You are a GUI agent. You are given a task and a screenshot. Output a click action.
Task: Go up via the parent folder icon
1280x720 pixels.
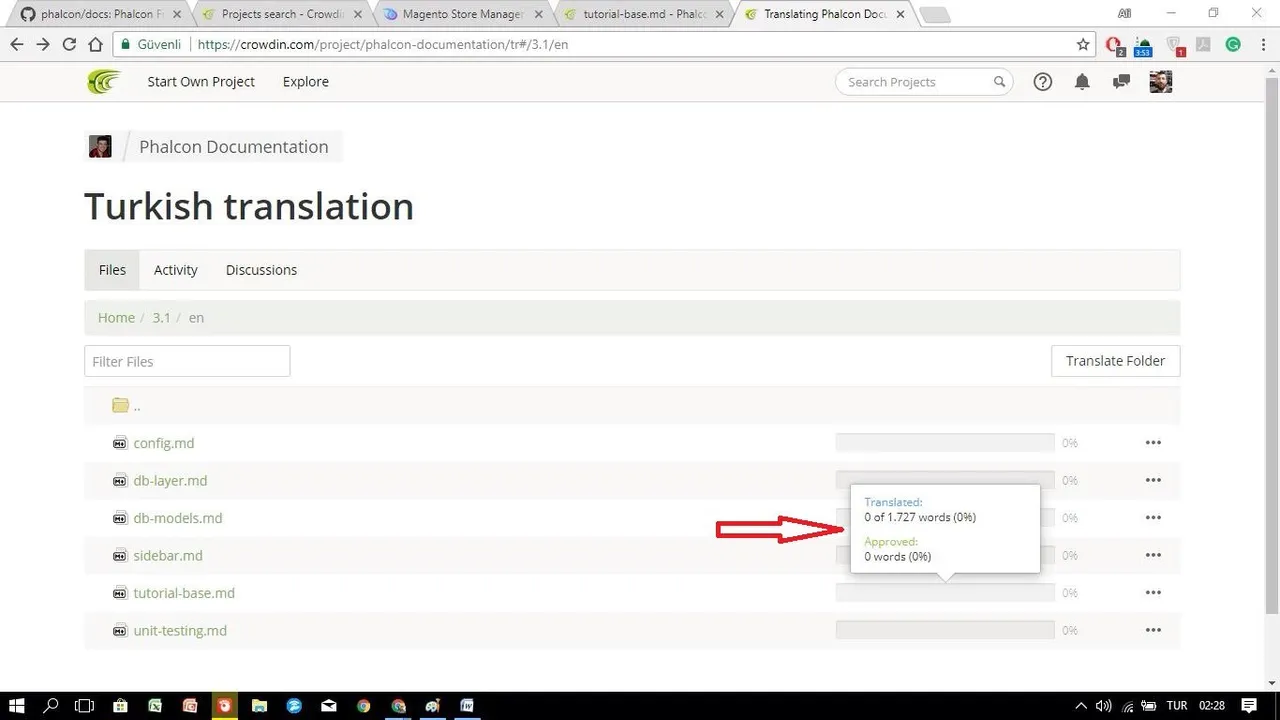[x=120, y=405]
